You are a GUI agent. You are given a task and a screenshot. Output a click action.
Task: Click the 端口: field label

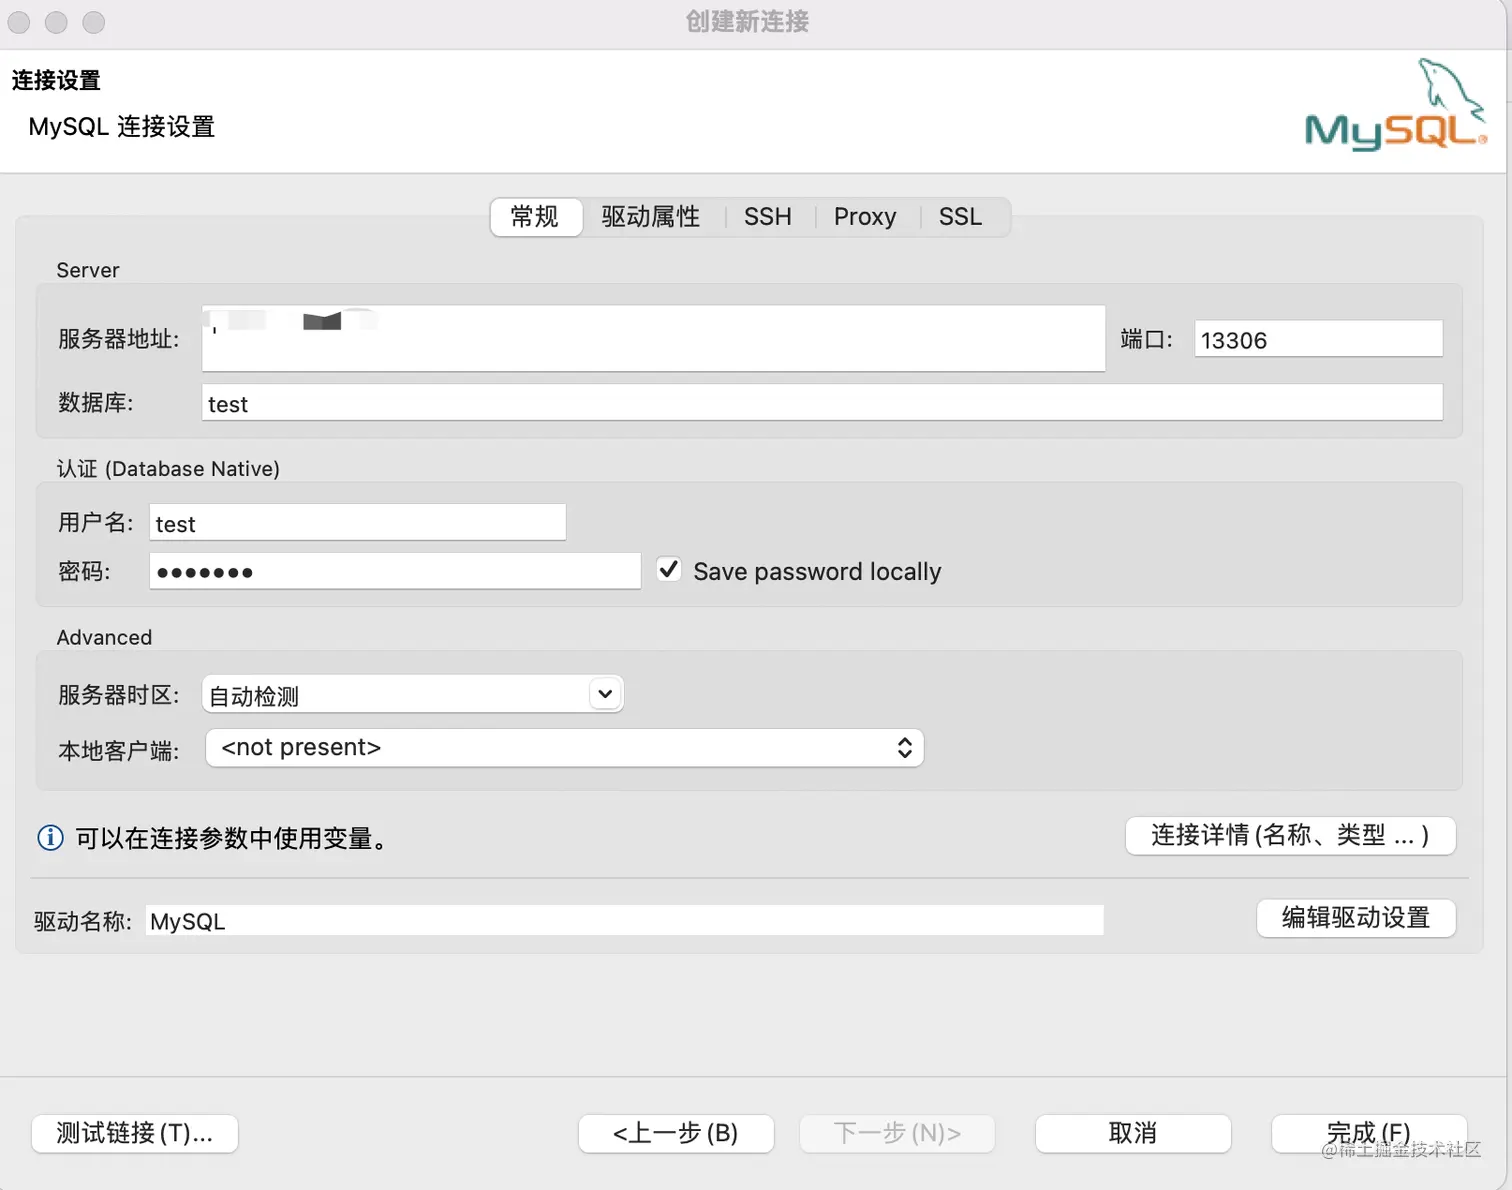pyautogui.click(x=1147, y=339)
